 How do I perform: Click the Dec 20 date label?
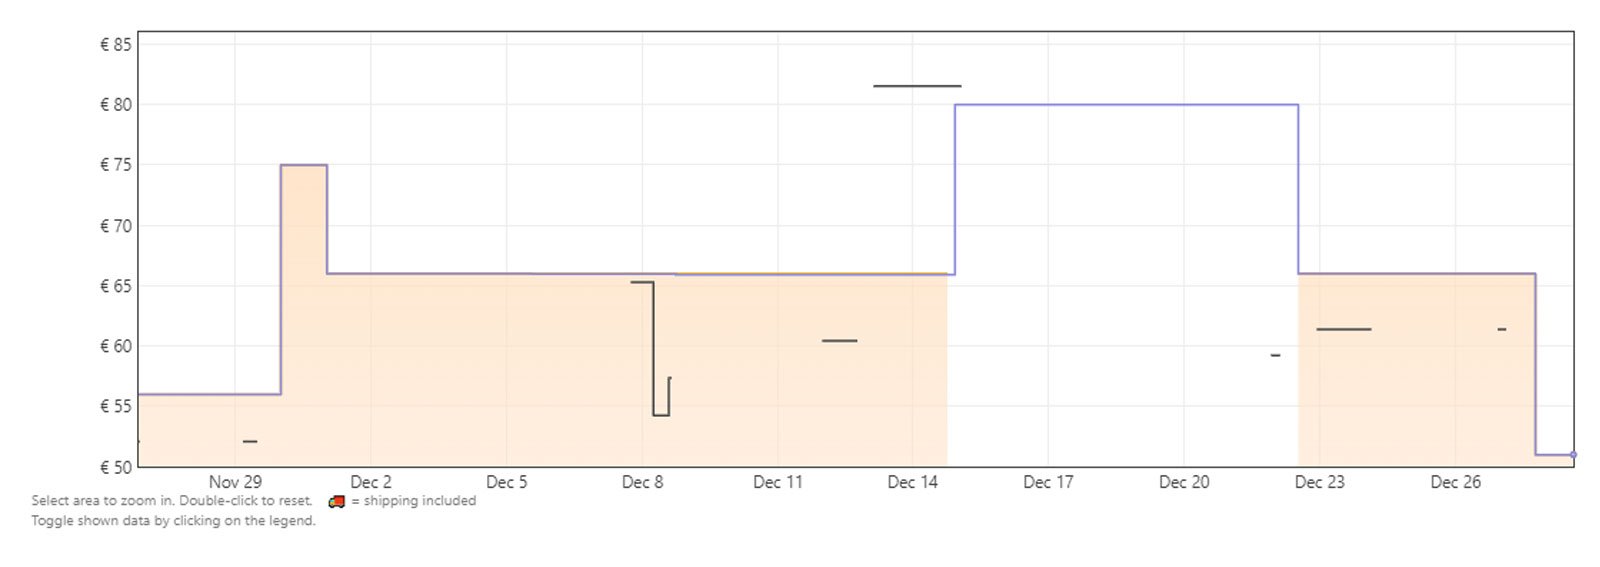point(1184,482)
